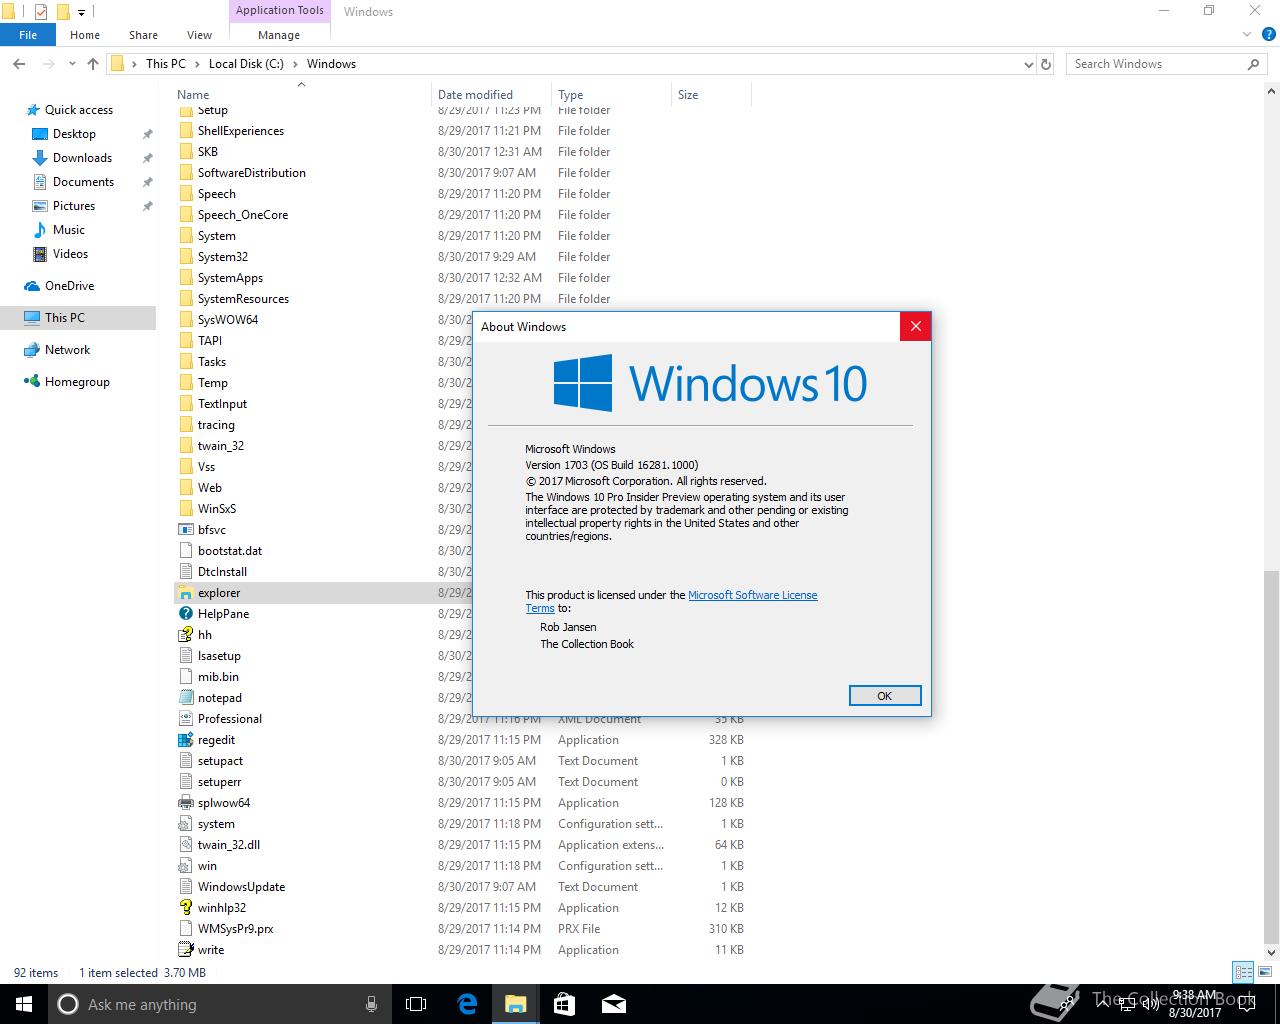
Task: Select the WindowsUpdate text file
Action: [x=241, y=887]
